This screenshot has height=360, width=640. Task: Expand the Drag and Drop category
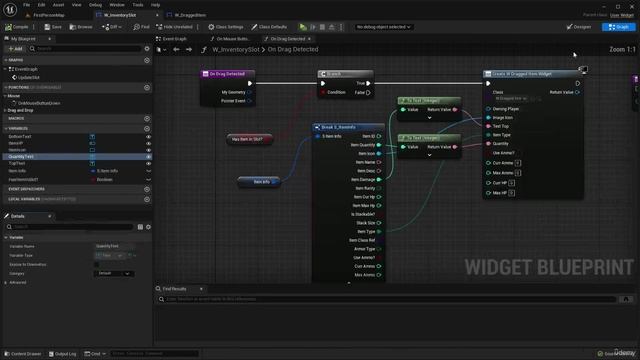pyautogui.click(x=5, y=110)
